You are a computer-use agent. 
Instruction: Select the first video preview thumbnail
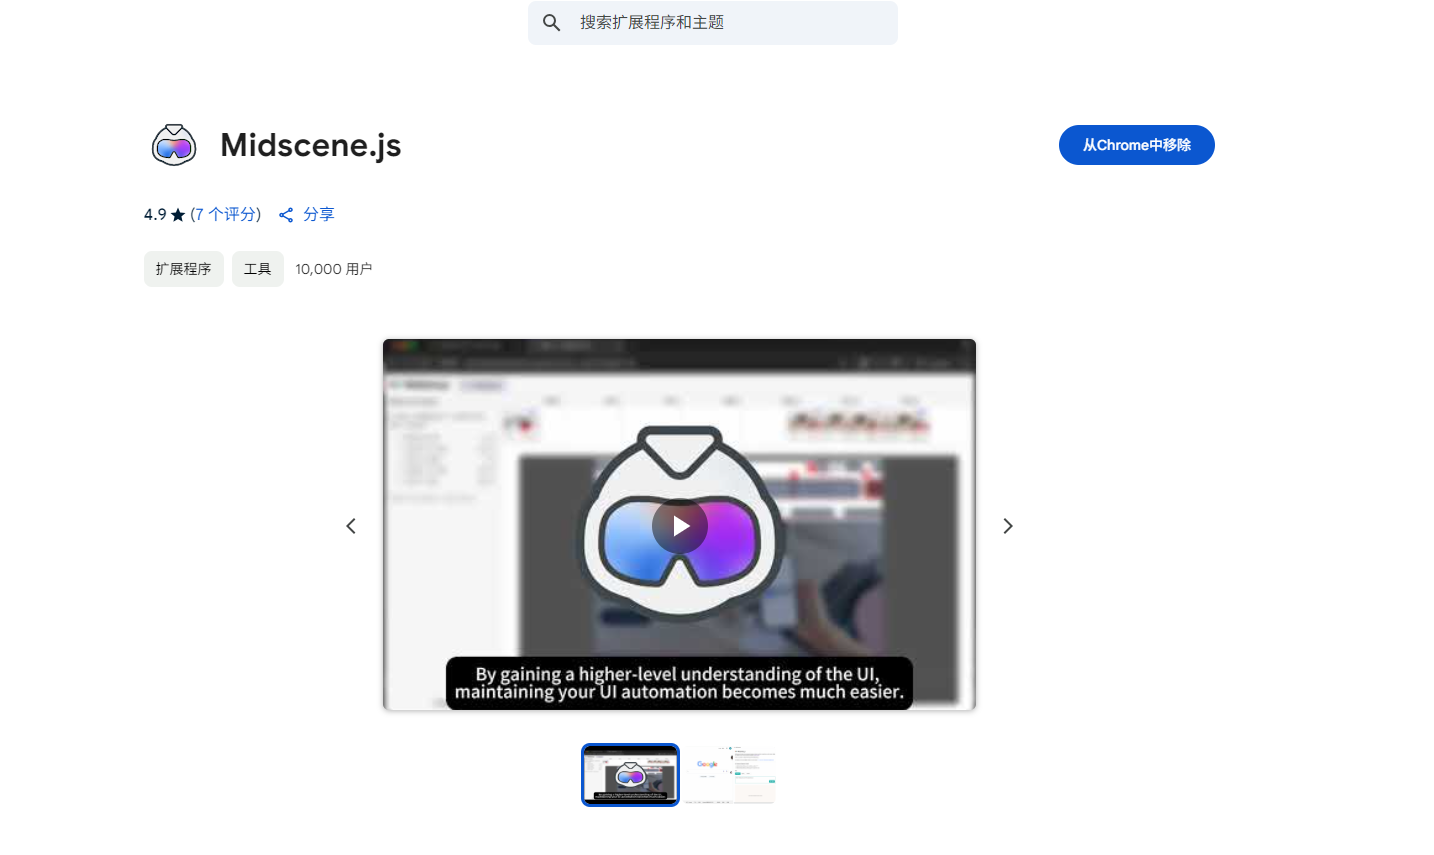pyautogui.click(x=630, y=775)
